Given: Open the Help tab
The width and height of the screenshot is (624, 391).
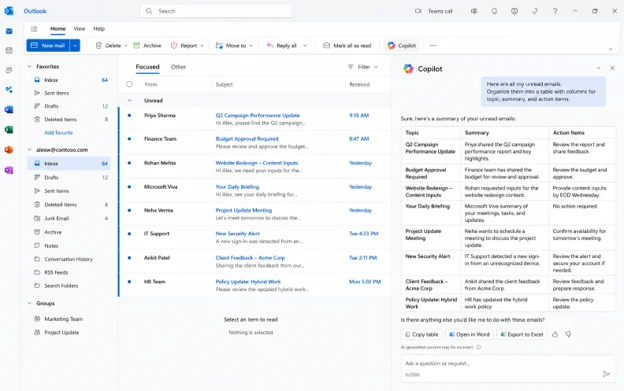Looking at the screenshot, I should click(x=99, y=29).
